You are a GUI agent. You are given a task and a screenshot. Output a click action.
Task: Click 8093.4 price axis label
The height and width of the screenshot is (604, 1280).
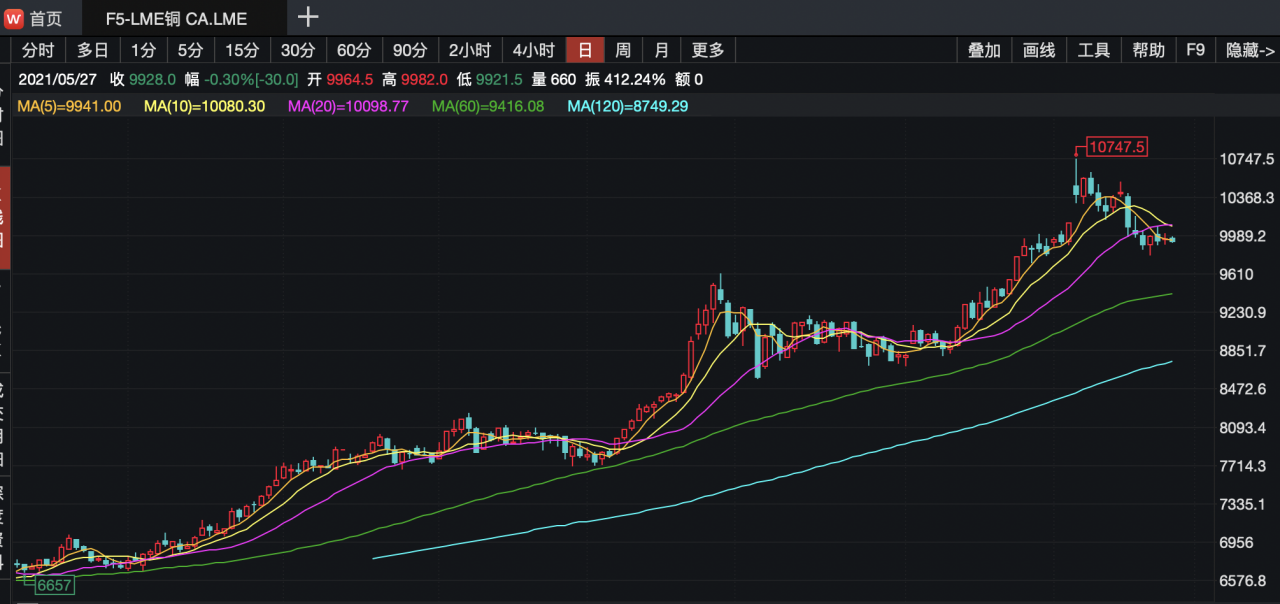[x=1243, y=428]
